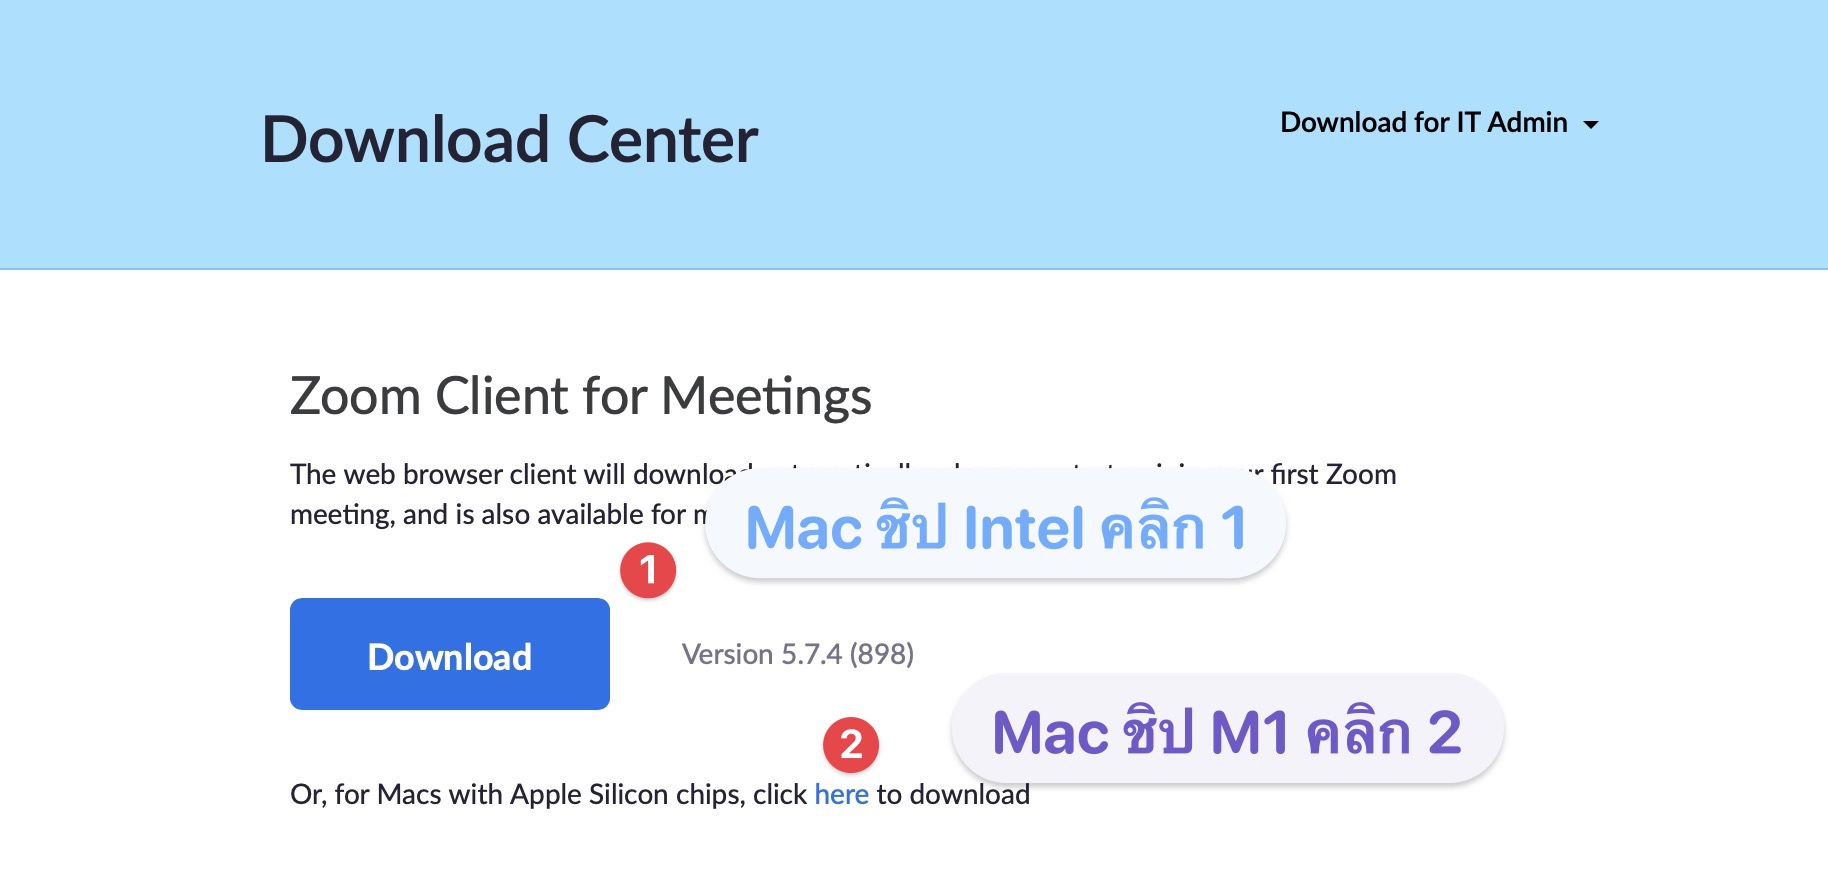Click the "here" link for Apple Silicon
Image resolution: width=1828 pixels, height=888 pixels.
(841, 795)
